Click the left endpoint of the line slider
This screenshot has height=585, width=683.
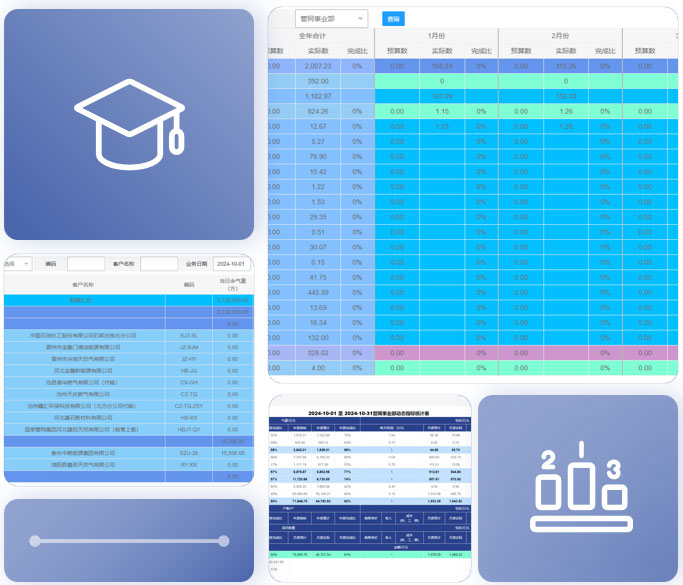click(33, 541)
